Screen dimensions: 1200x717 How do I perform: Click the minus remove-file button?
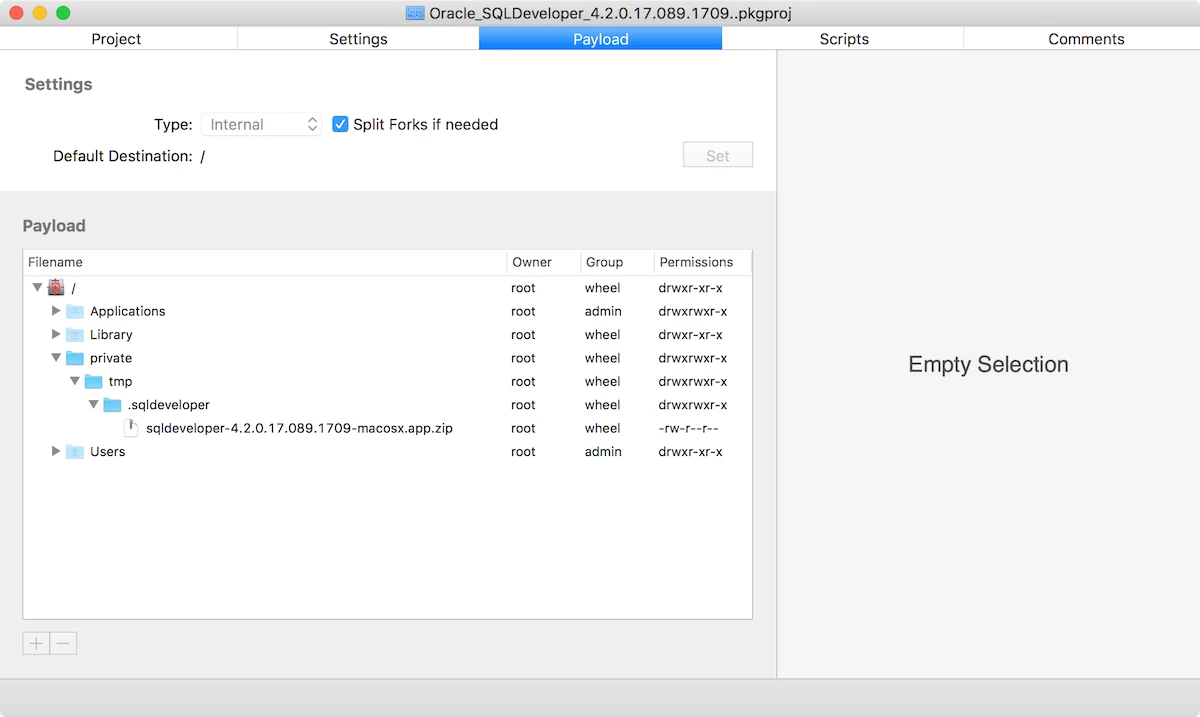click(x=63, y=643)
